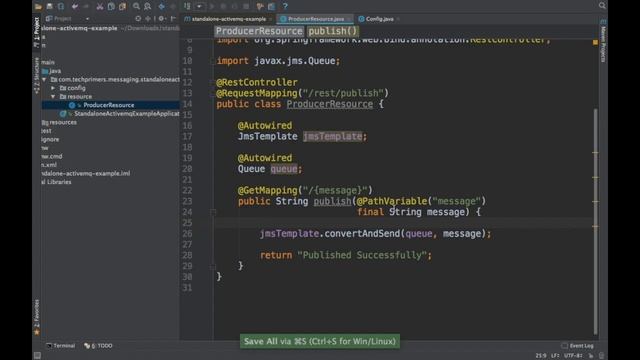The width and height of the screenshot is (640, 360).
Task: Switch to ProducerResource.java editor tab
Action: click(x=316, y=19)
